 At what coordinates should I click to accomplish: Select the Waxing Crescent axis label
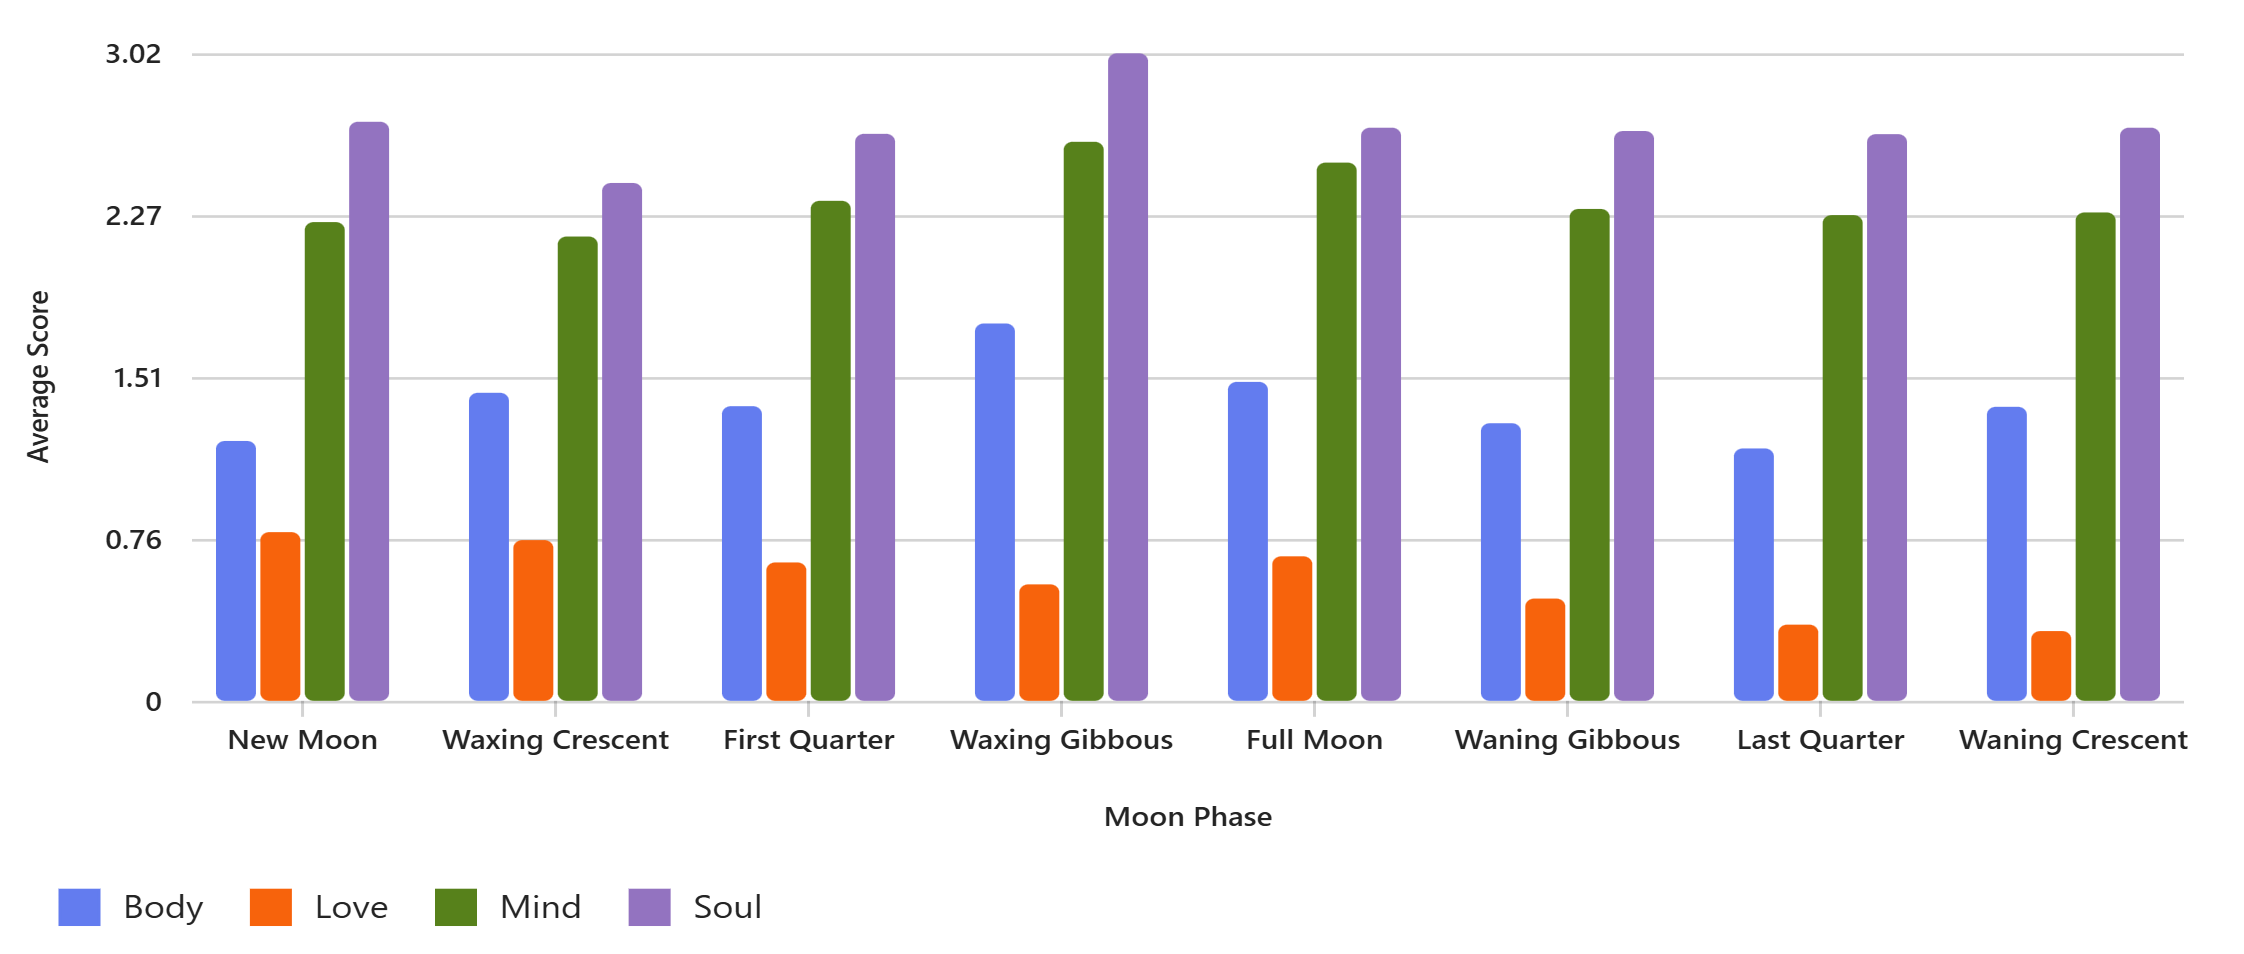pos(555,740)
